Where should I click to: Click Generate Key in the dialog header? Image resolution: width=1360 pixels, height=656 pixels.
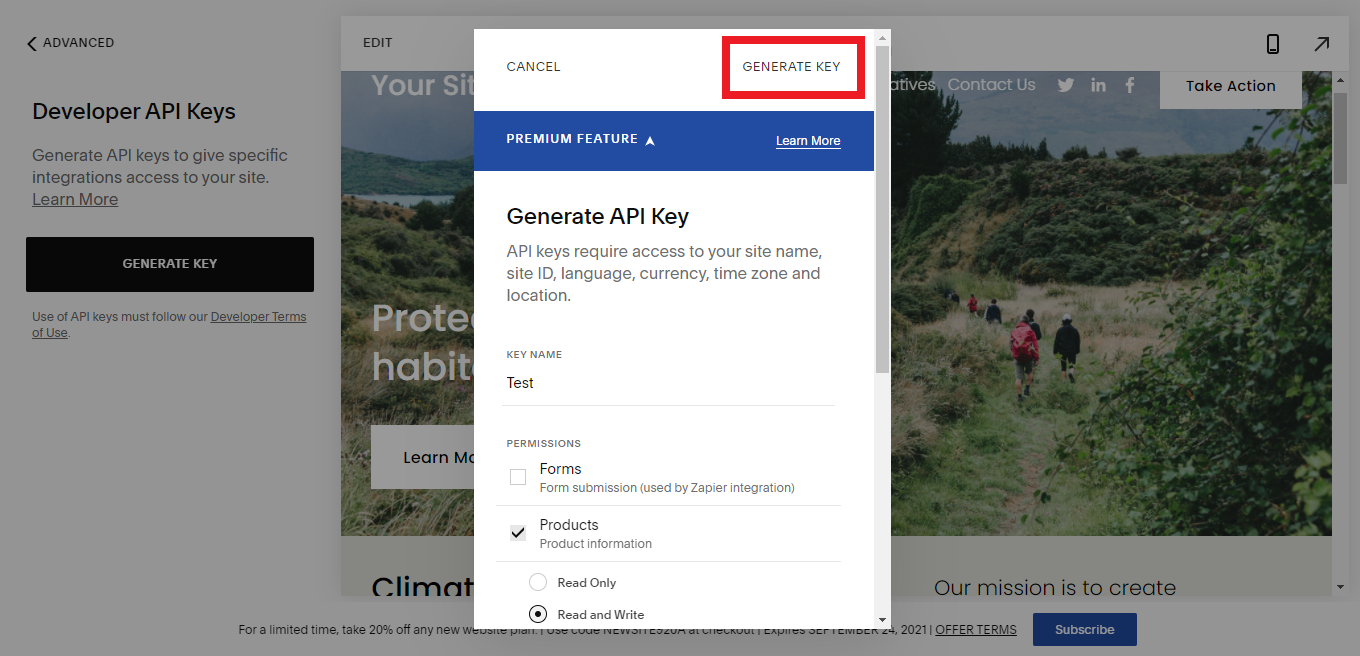(791, 67)
